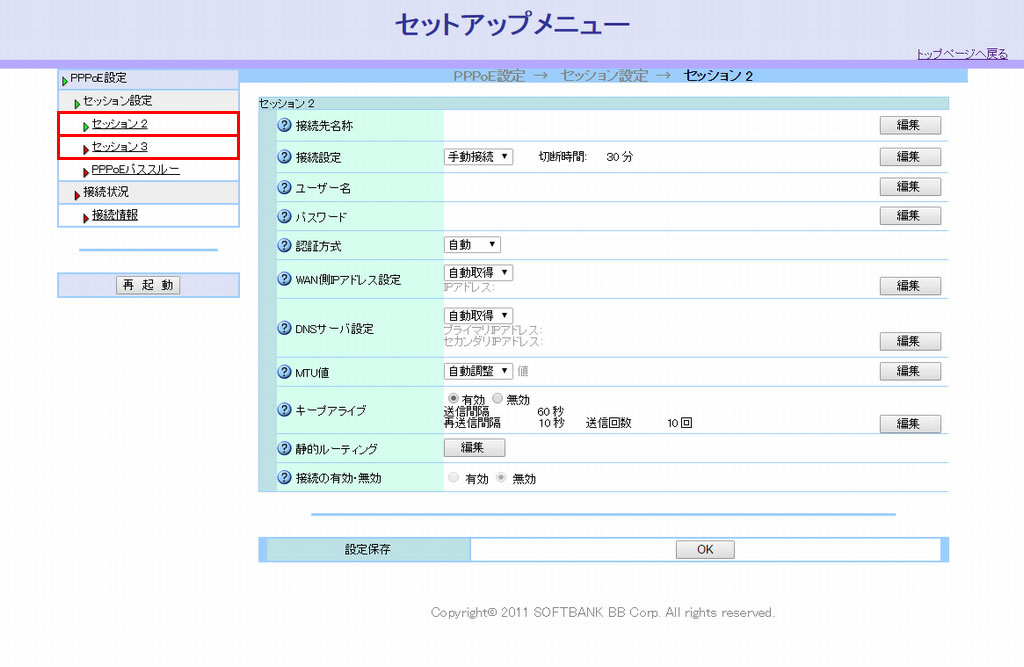1024x667 pixels.
Task: Click help icon beside 接続先名称
Action: [284, 126]
